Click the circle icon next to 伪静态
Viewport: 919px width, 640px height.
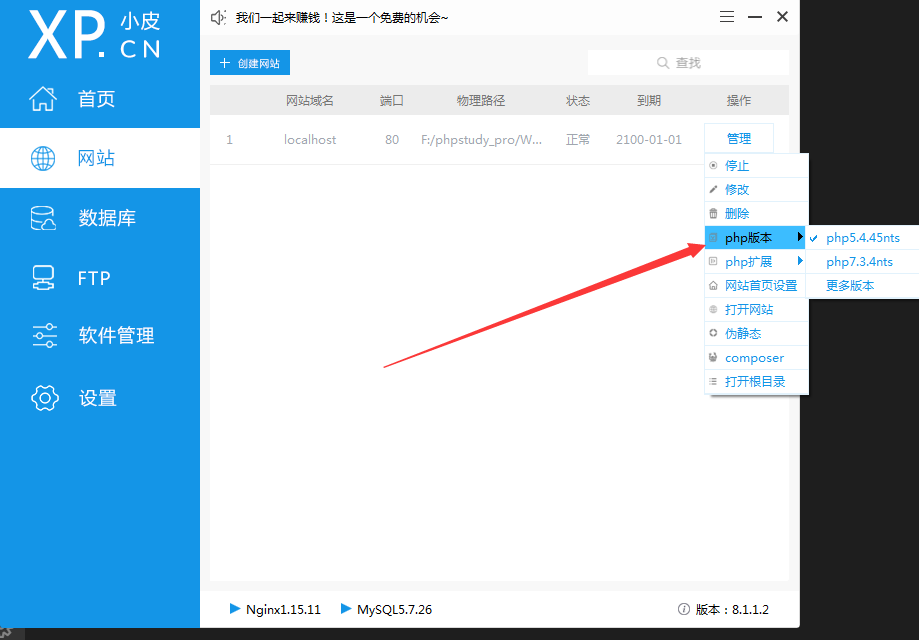713,333
